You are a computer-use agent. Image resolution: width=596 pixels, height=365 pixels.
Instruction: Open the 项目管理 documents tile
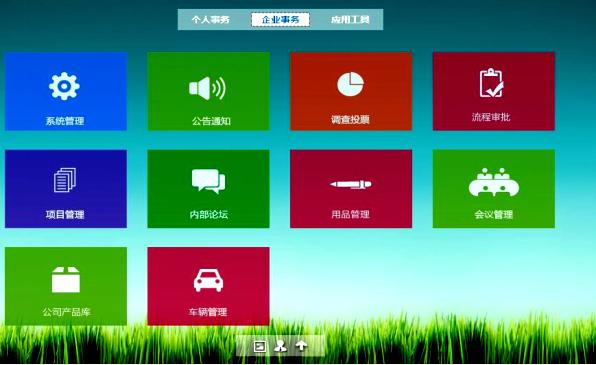(66, 189)
